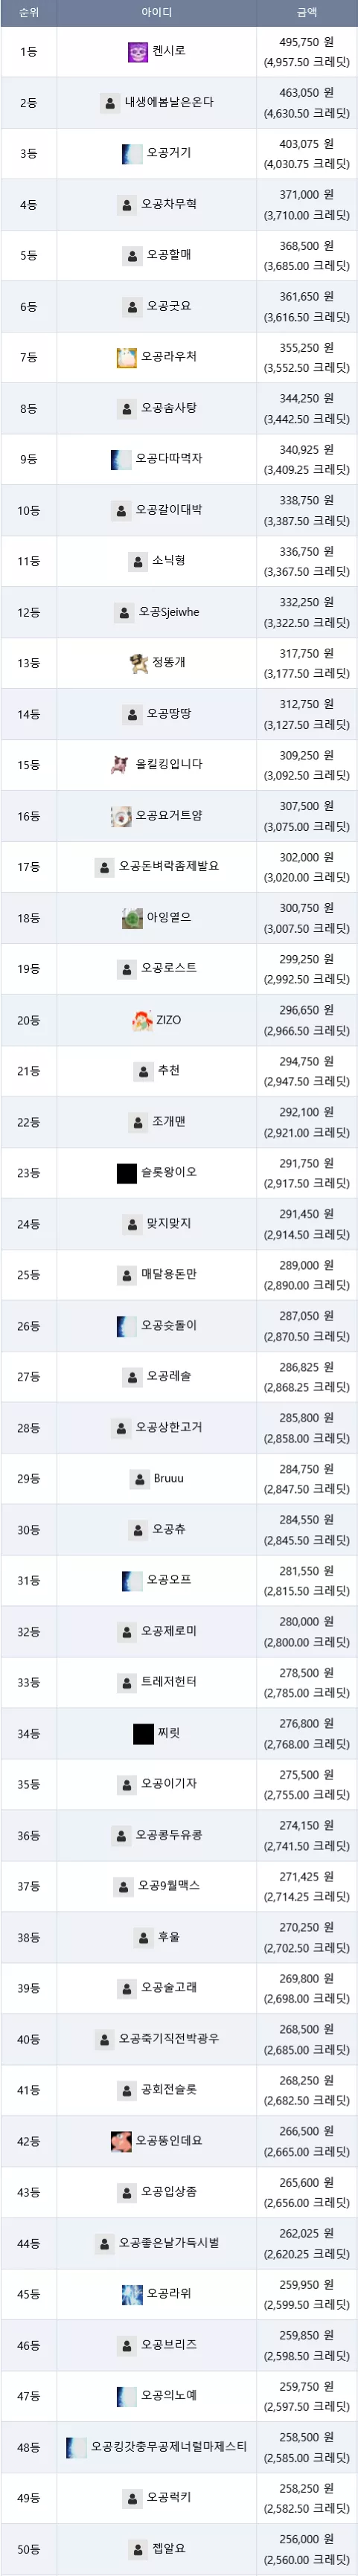Image resolution: width=358 pixels, height=2576 pixels.
Task: Click the black square avatar beside 슬롯왕이오
Action: click(x=126, y=1173)
